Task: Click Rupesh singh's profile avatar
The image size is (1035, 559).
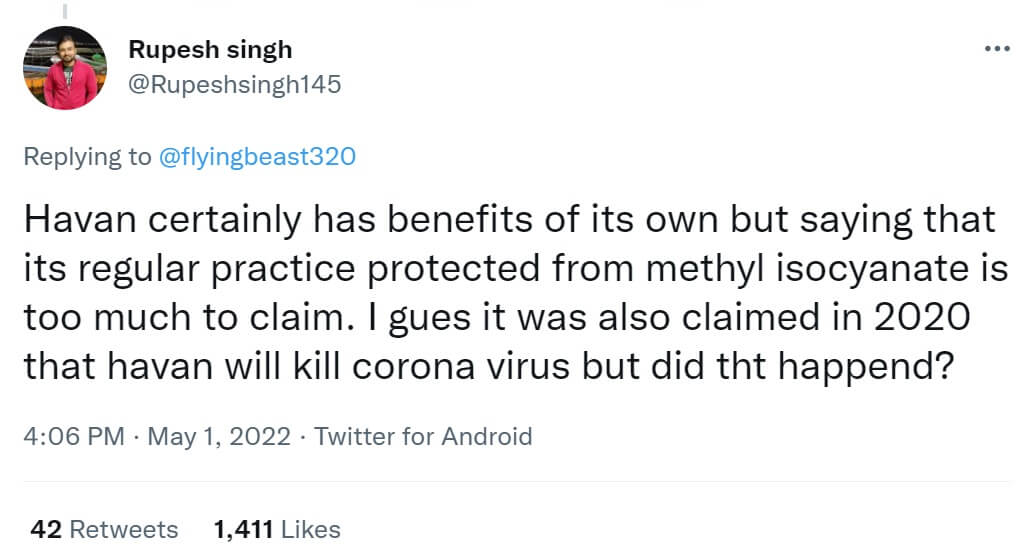Action: coord(64,68)
